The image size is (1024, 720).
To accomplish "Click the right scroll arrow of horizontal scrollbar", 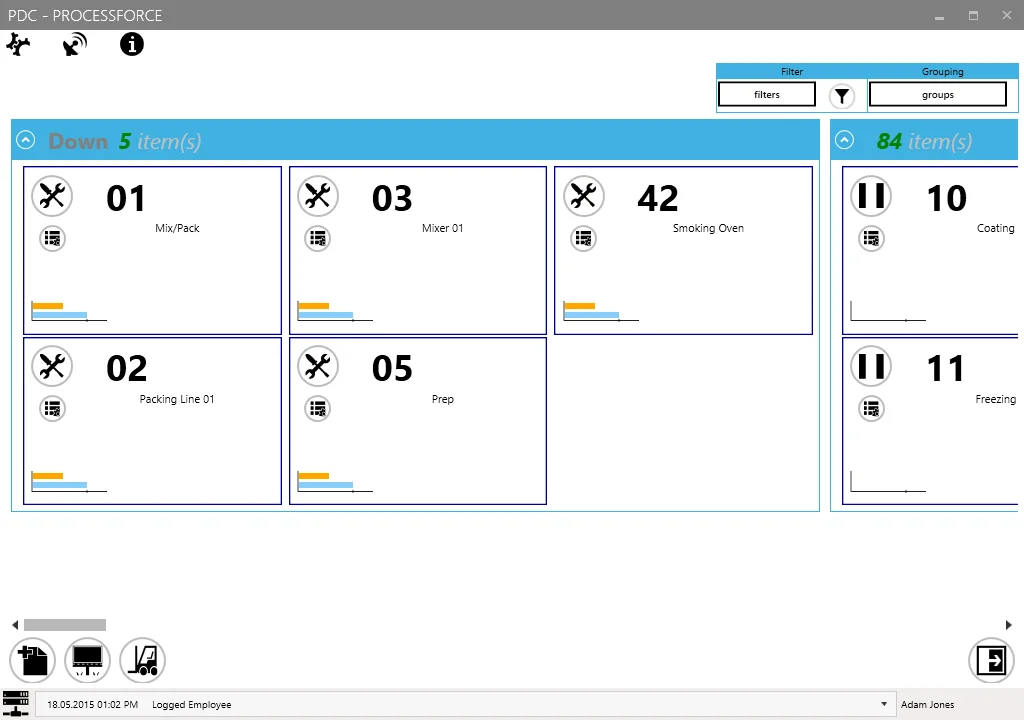I will (x=1008, y=625).
